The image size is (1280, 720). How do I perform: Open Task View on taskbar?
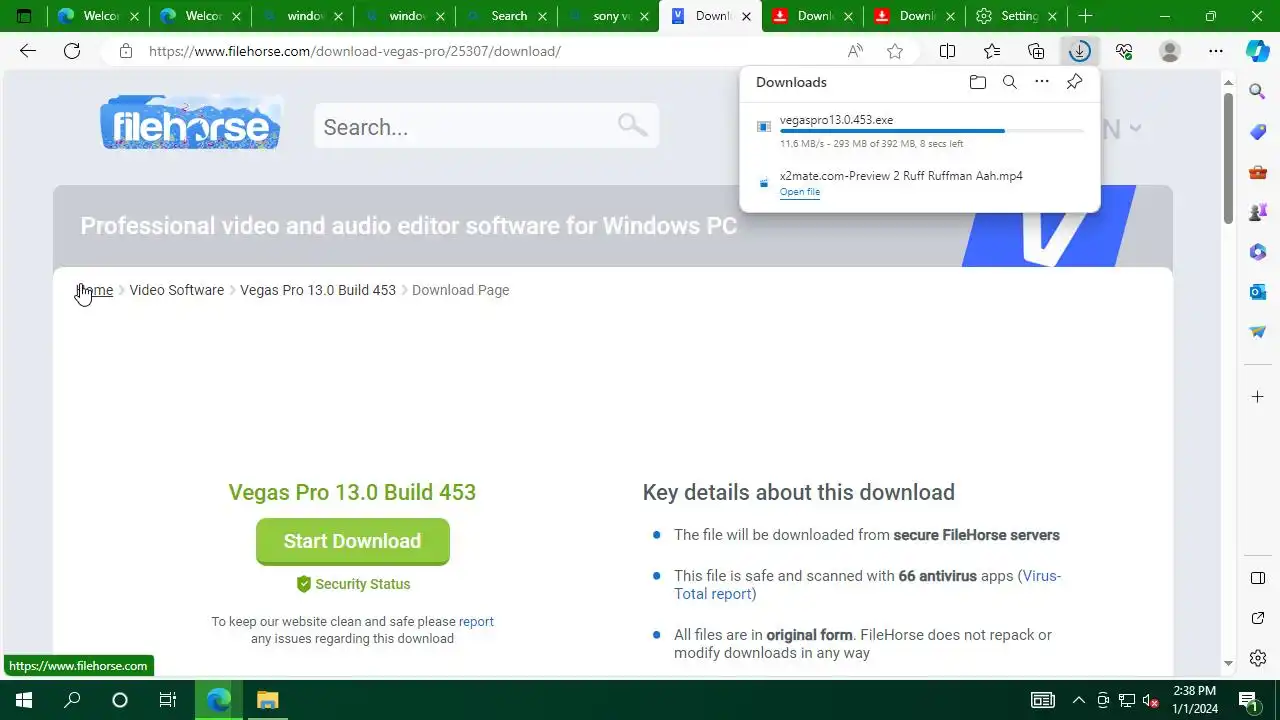click(x=168, y=700)
